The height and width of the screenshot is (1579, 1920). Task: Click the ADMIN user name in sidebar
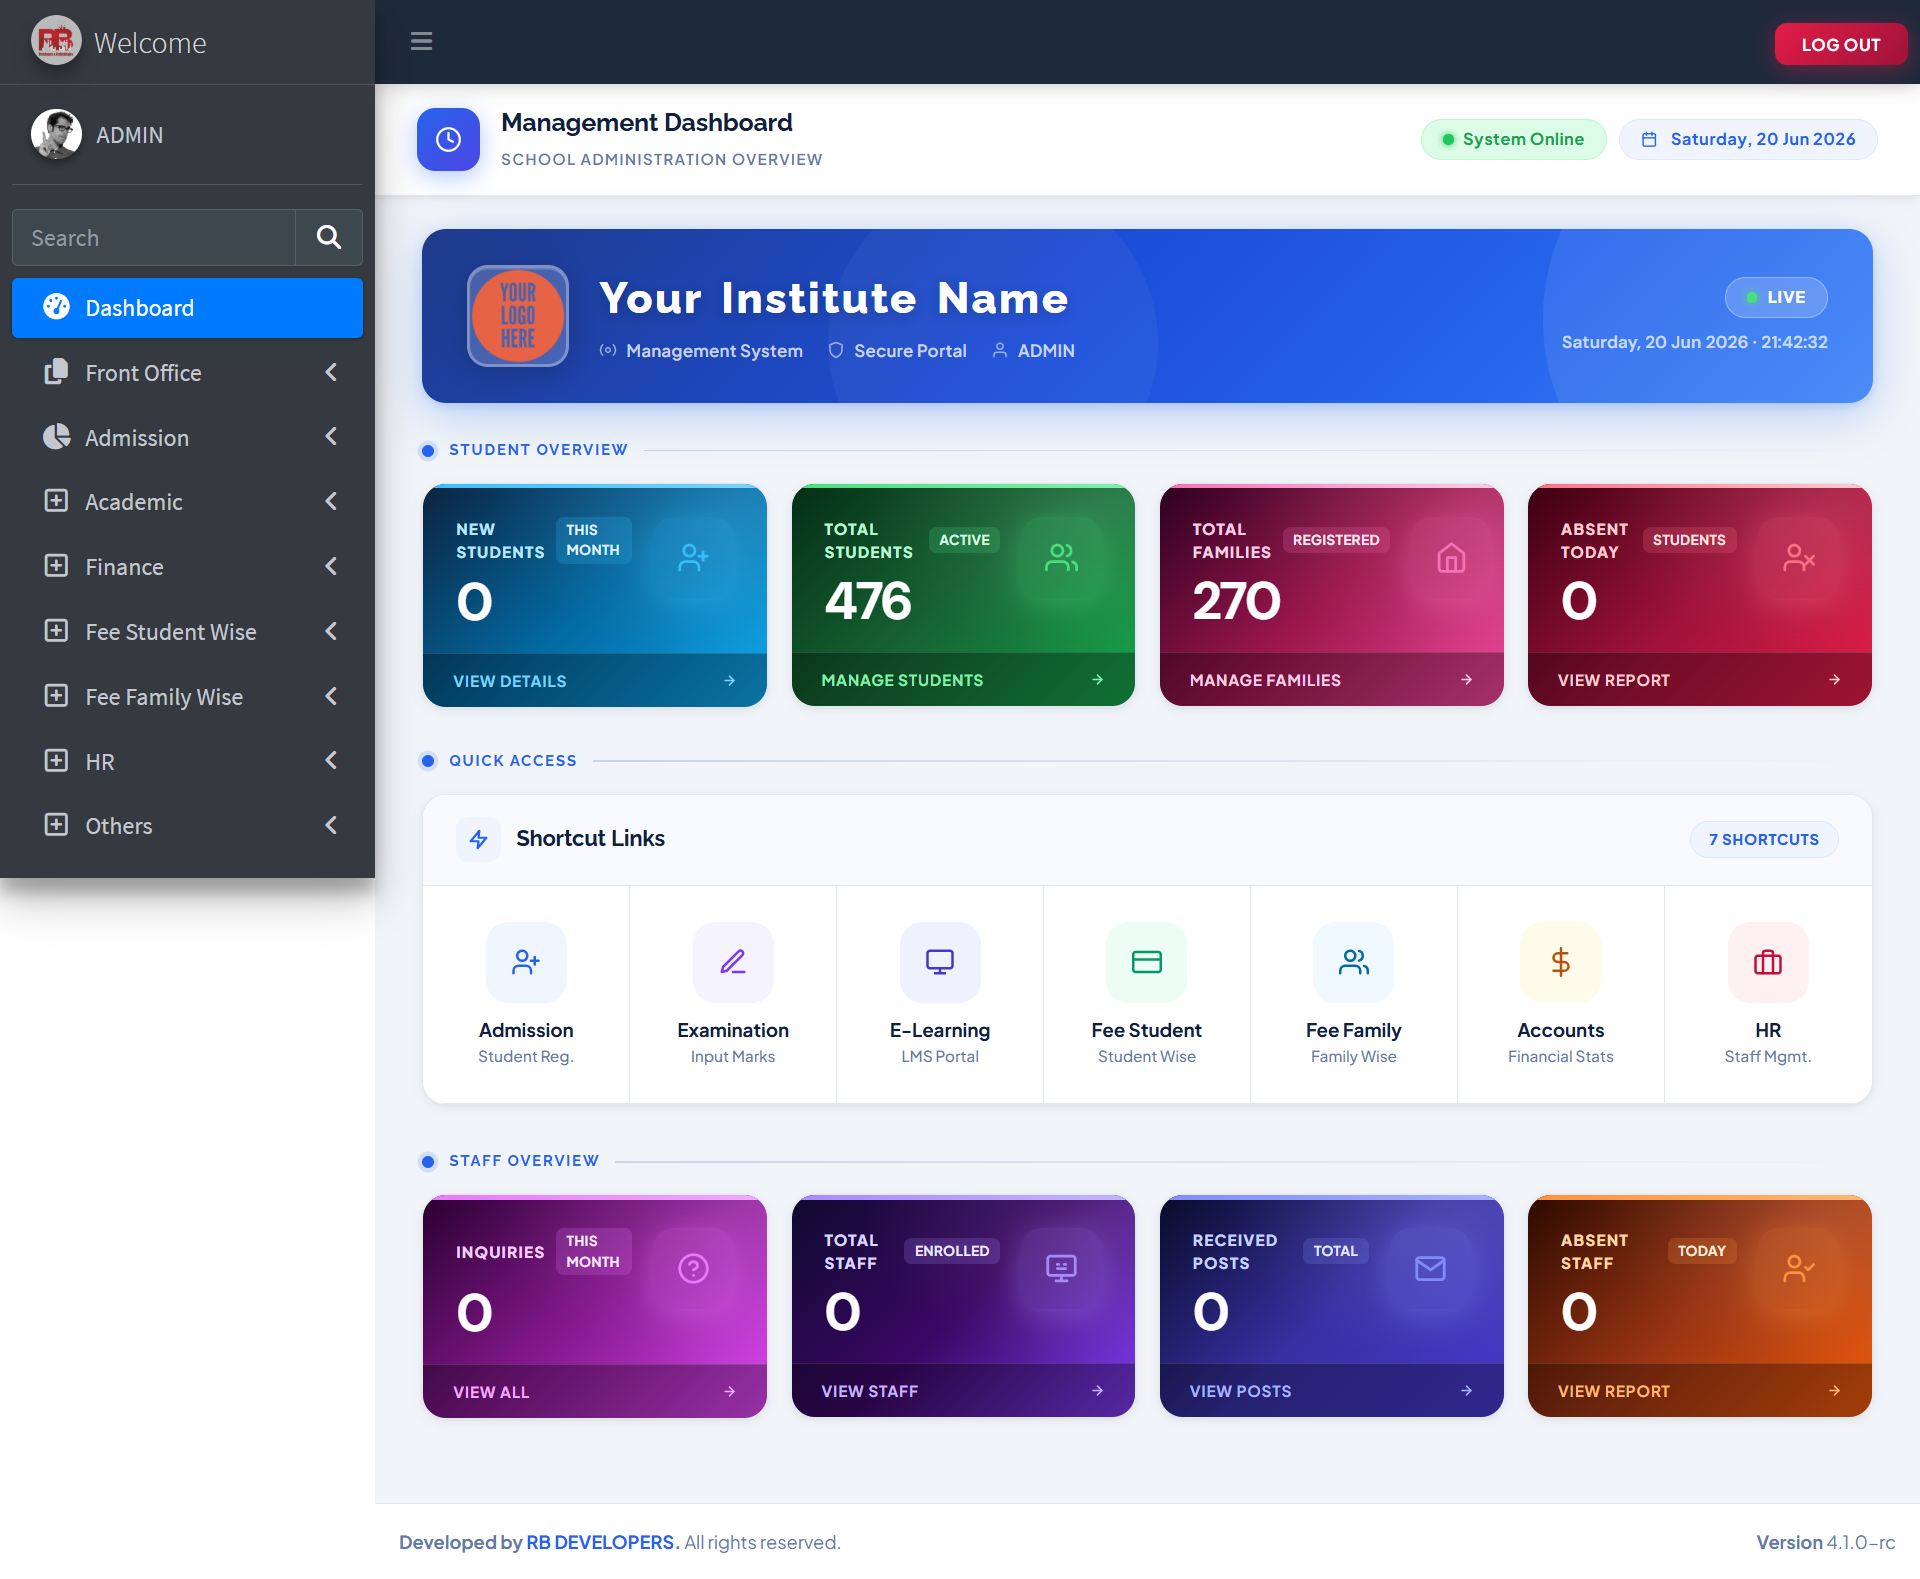click(x=129, y=135)
